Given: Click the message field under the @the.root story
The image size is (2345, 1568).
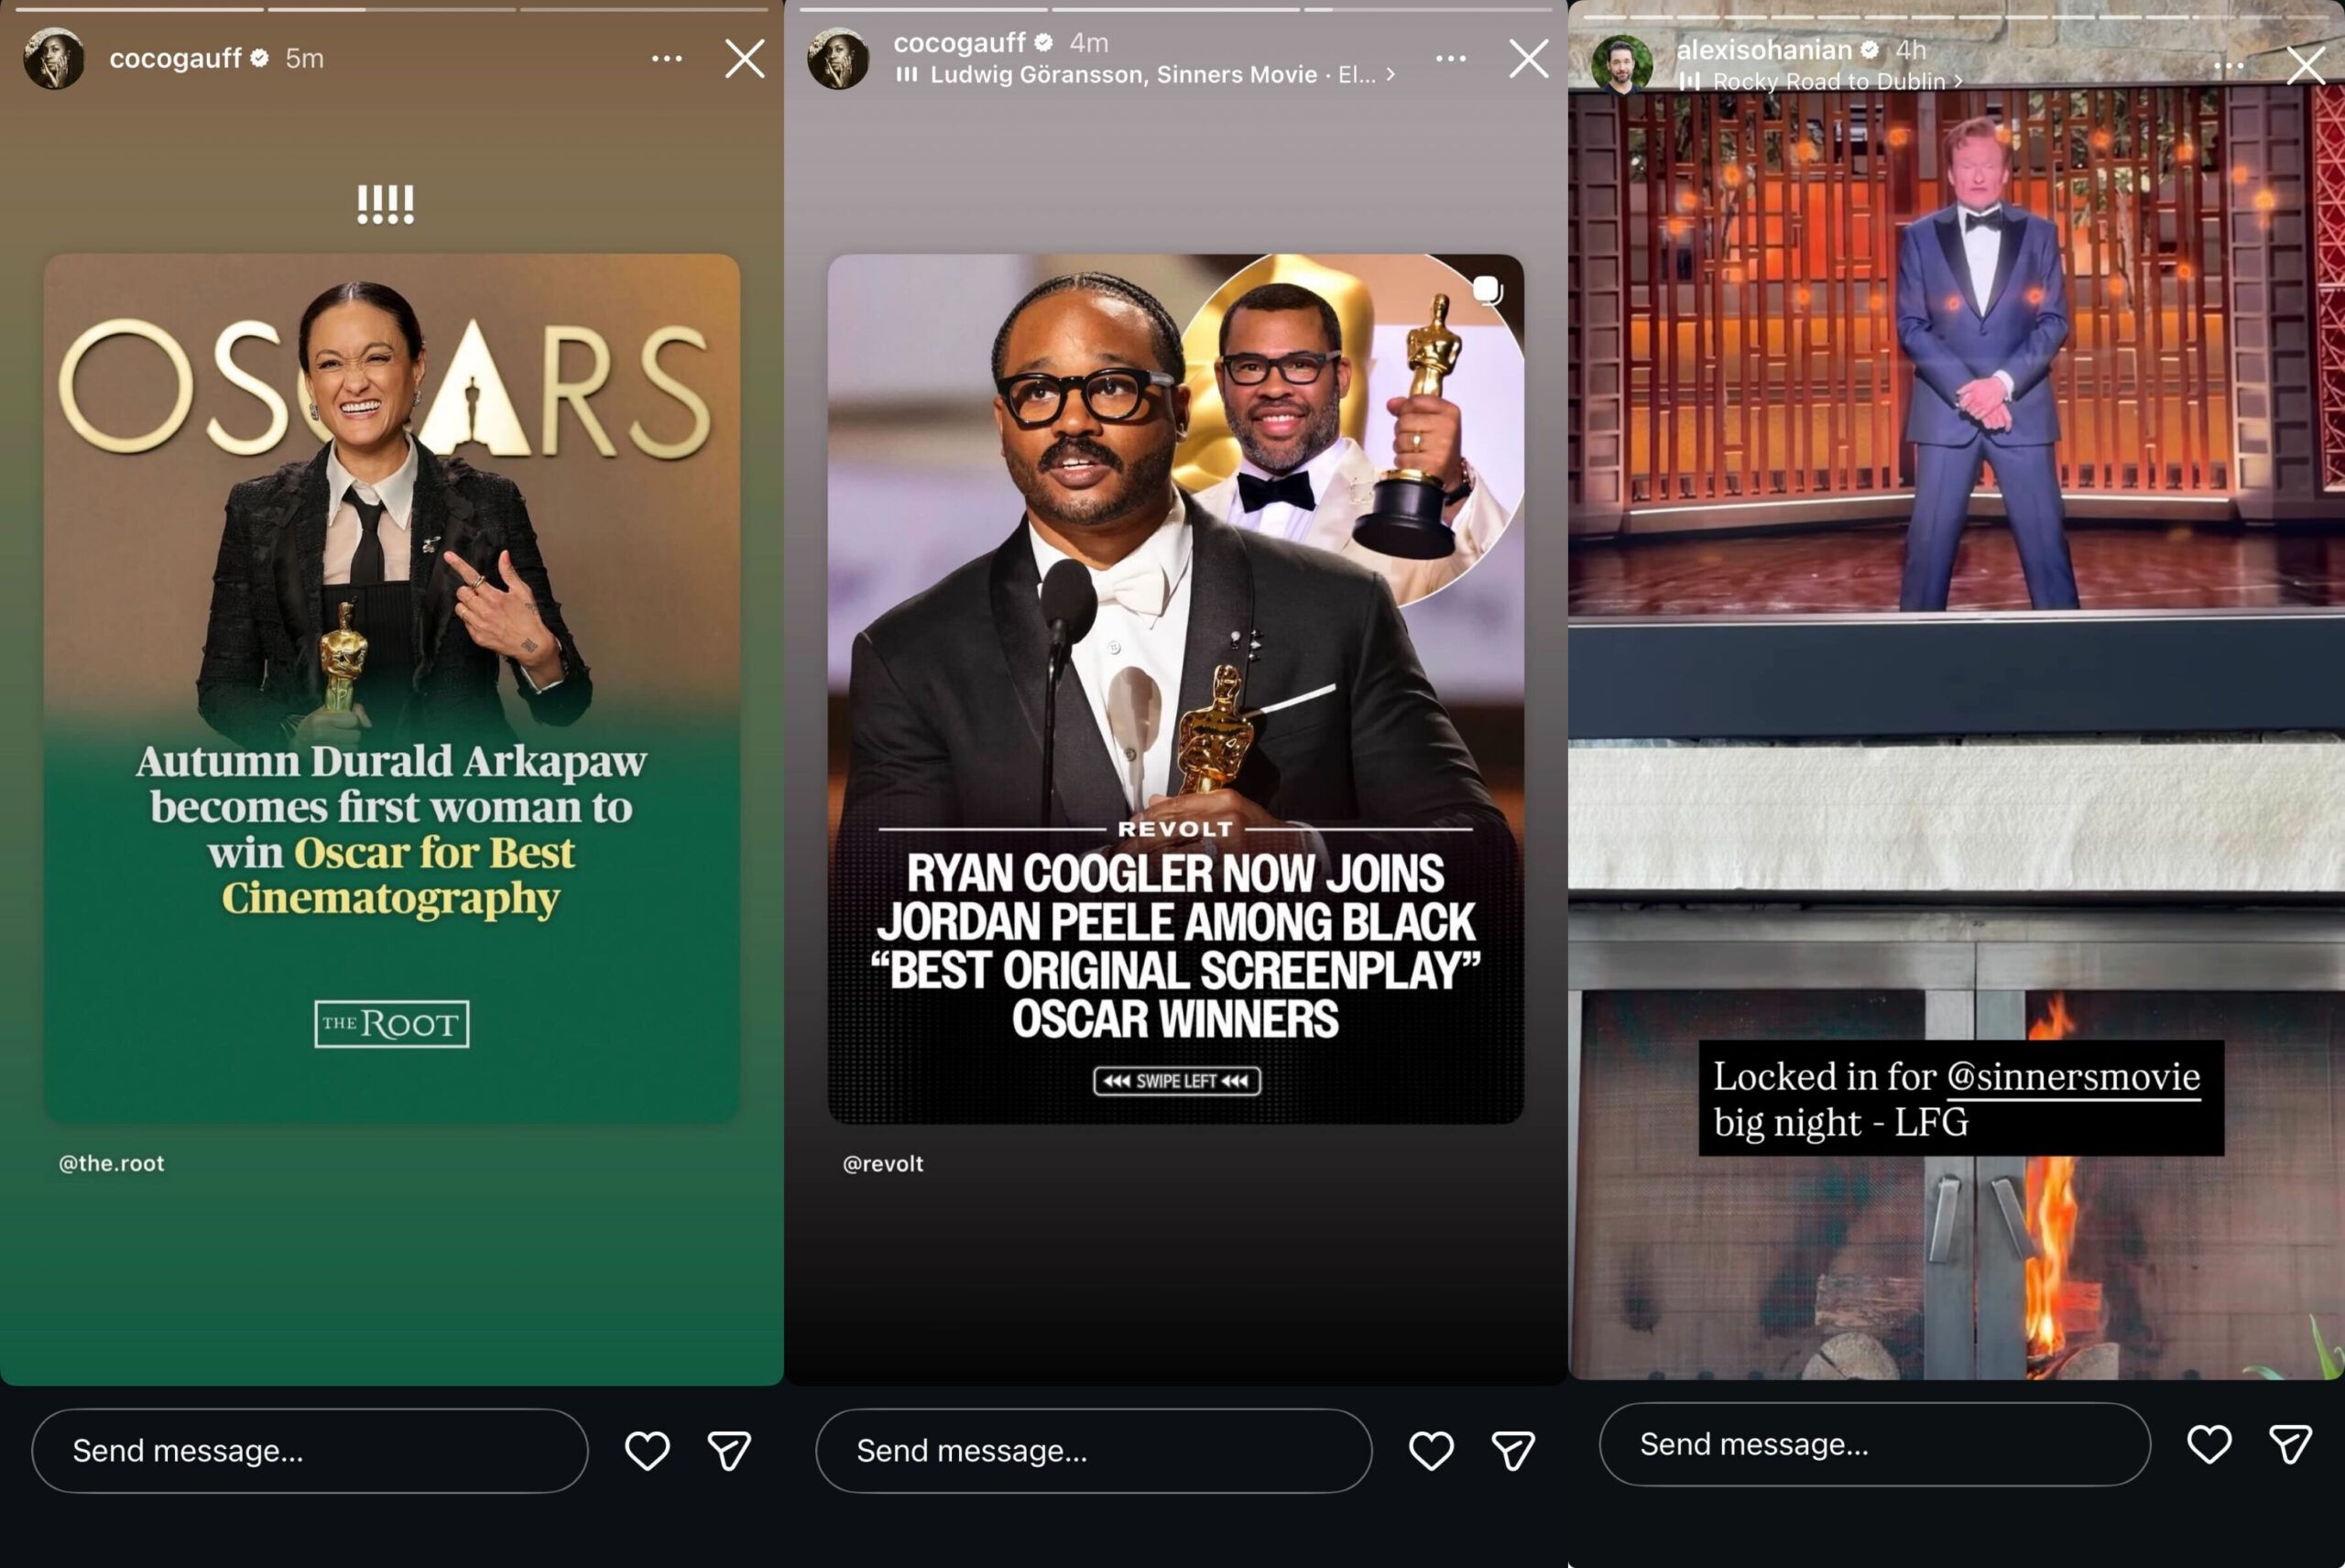Looking at the screenshot, I should (x=310, y=1451).
